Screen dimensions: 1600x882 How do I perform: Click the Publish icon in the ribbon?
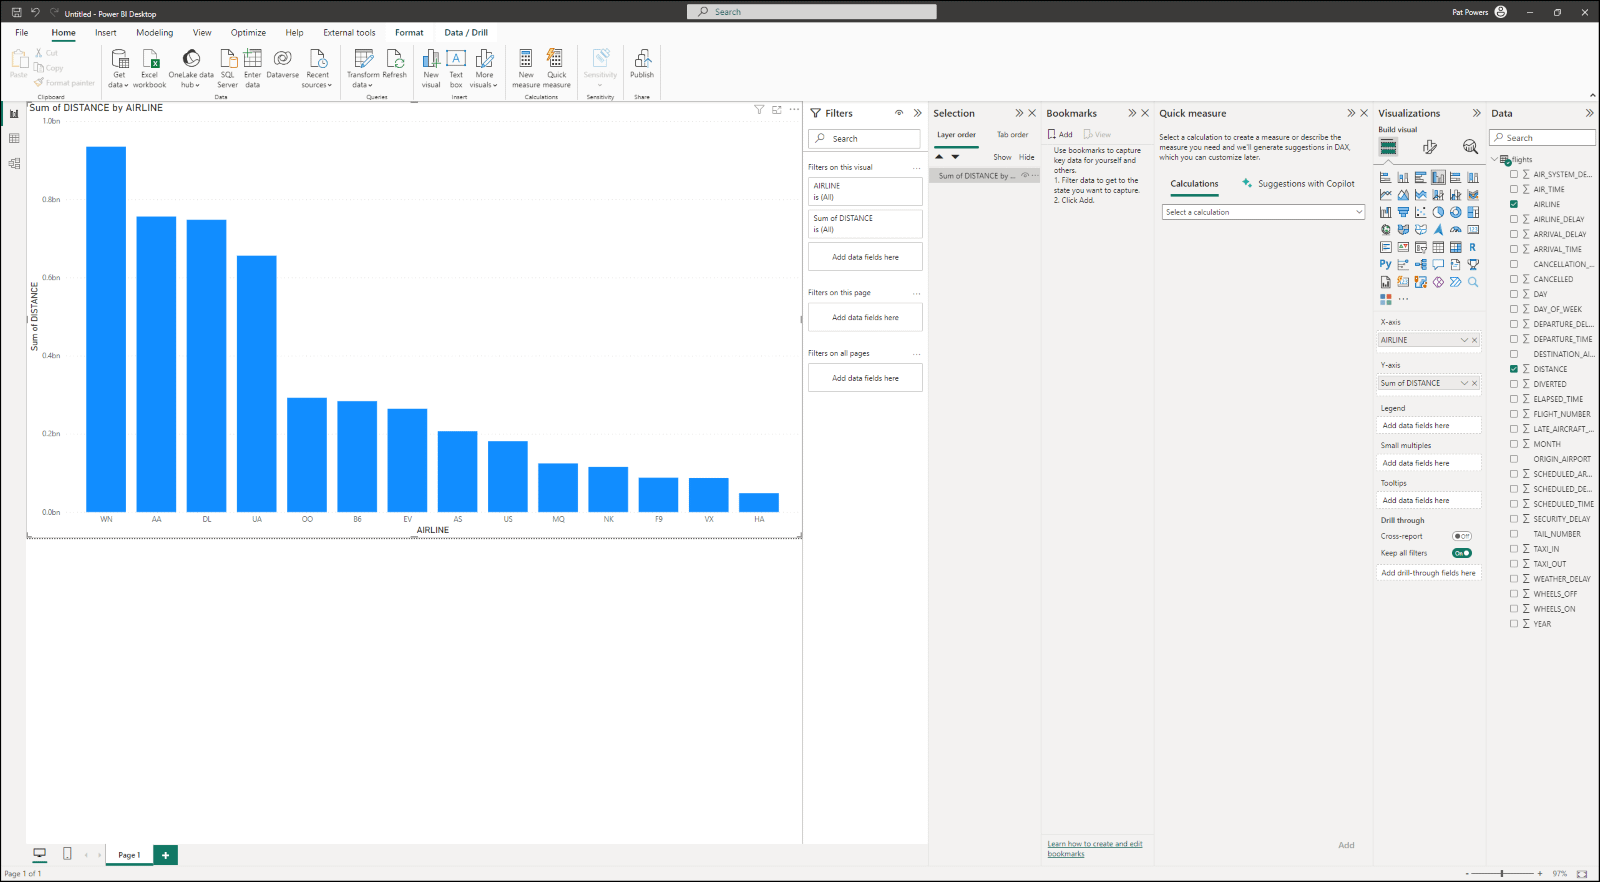tap(642, 62)
